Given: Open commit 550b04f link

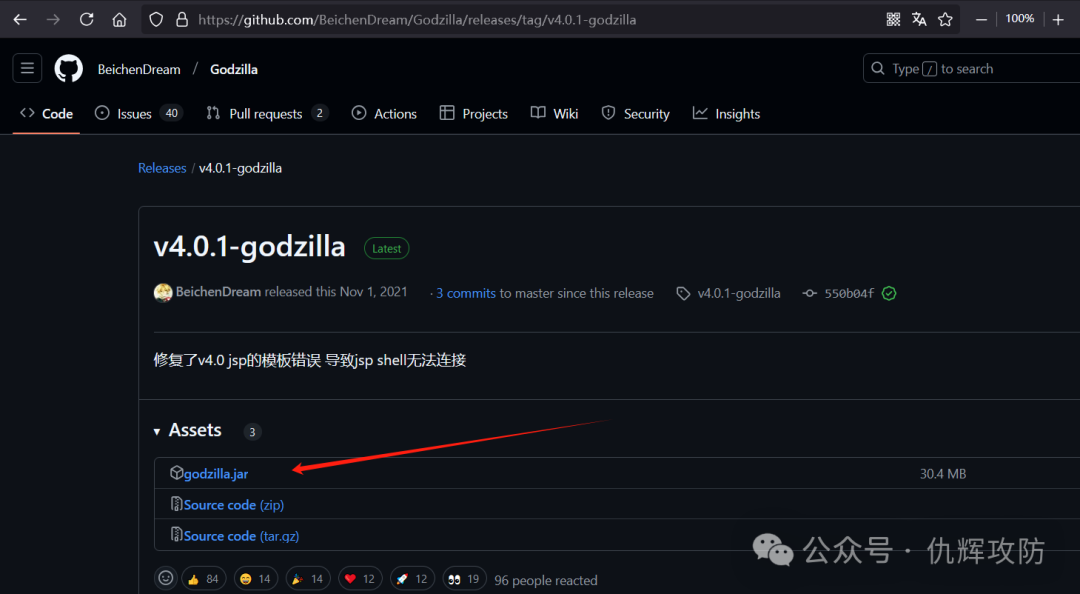Looking at the screenshot, I should [x=849, y=293].
